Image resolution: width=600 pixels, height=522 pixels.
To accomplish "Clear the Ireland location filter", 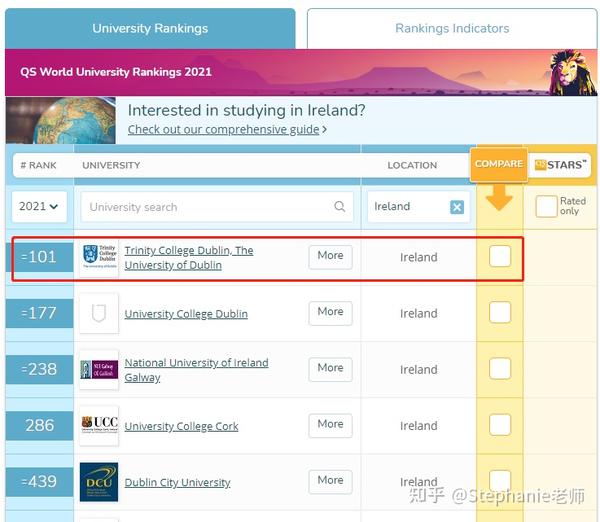I will pyautogui.click(x=457, y=207).
